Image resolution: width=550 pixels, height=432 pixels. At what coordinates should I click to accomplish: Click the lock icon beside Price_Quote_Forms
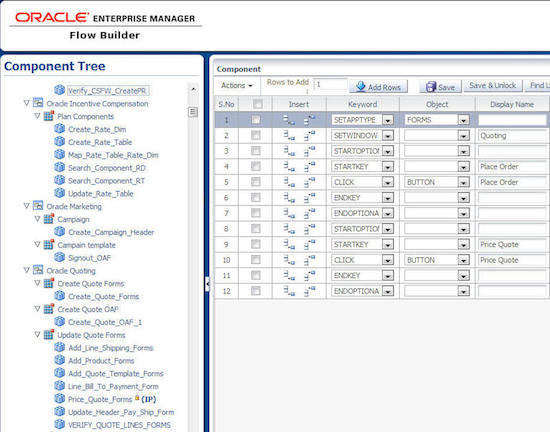137,398
